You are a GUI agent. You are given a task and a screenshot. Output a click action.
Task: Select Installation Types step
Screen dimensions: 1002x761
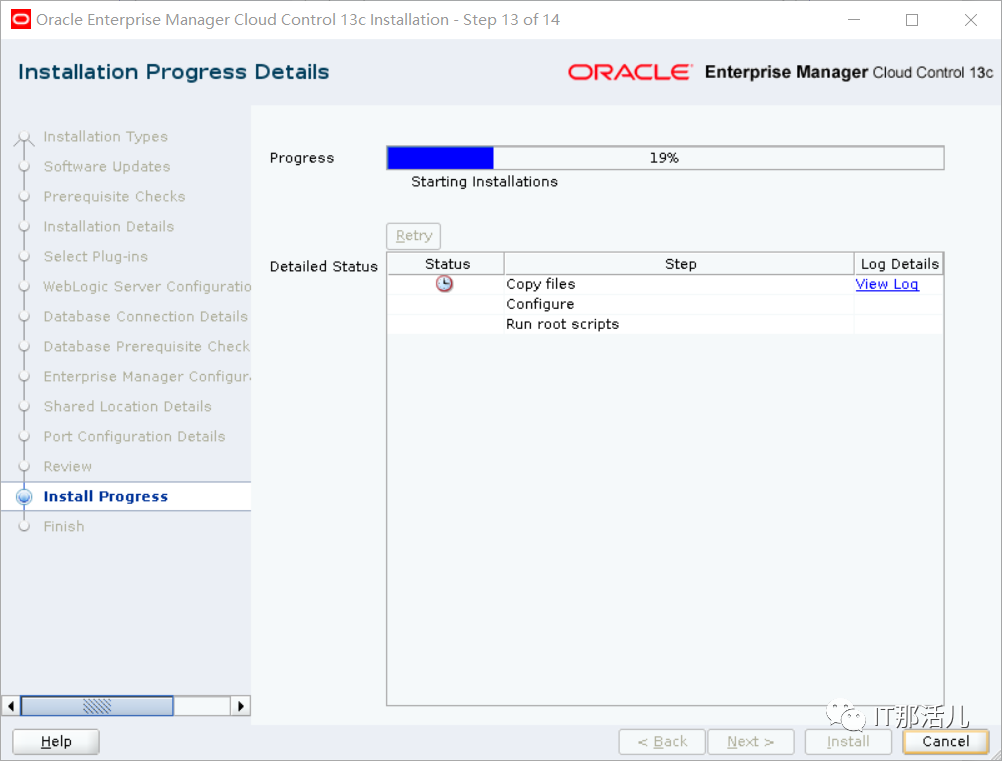click(105, 137)
